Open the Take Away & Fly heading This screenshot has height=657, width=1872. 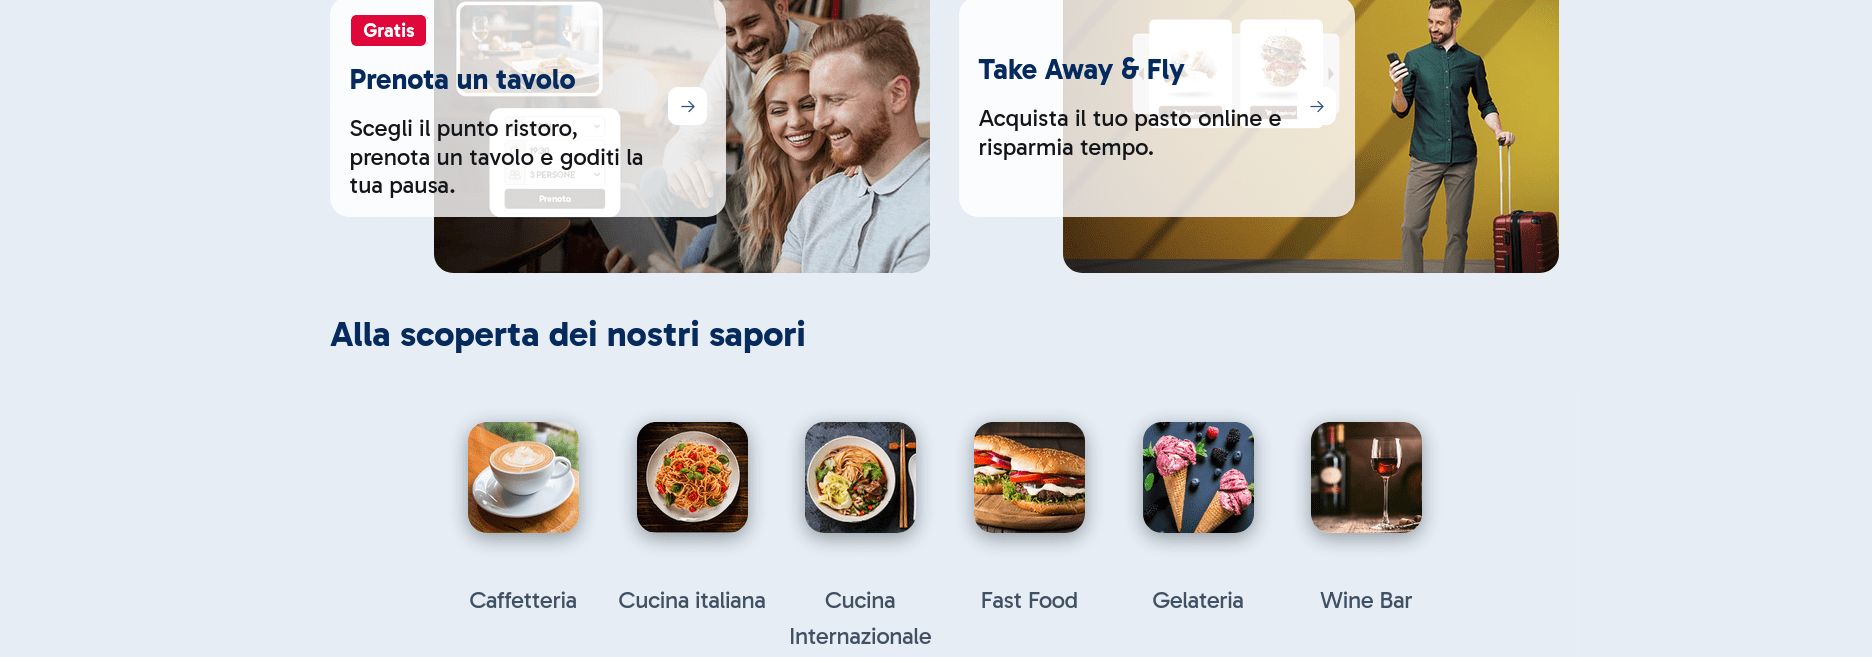1081,70
